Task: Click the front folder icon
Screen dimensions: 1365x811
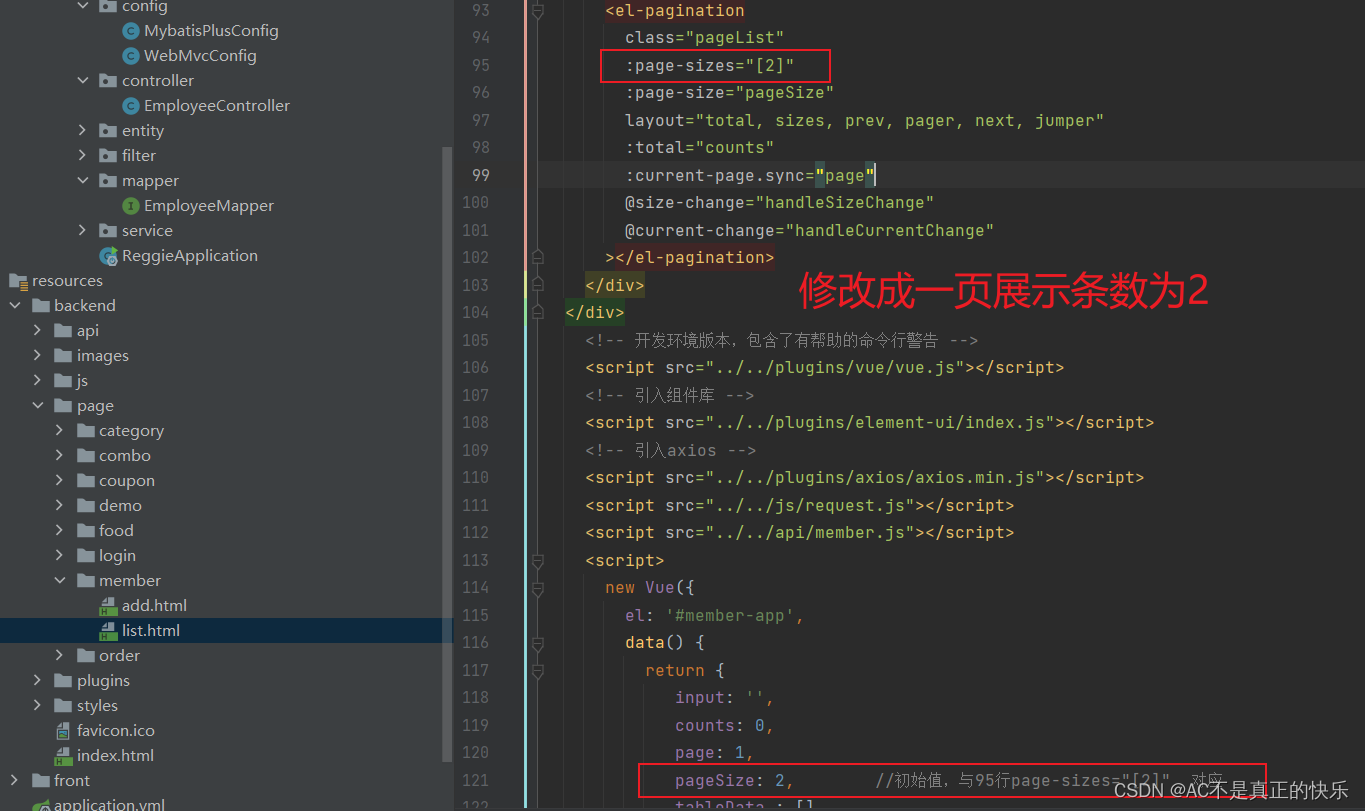Action: [x=41, y=781]
